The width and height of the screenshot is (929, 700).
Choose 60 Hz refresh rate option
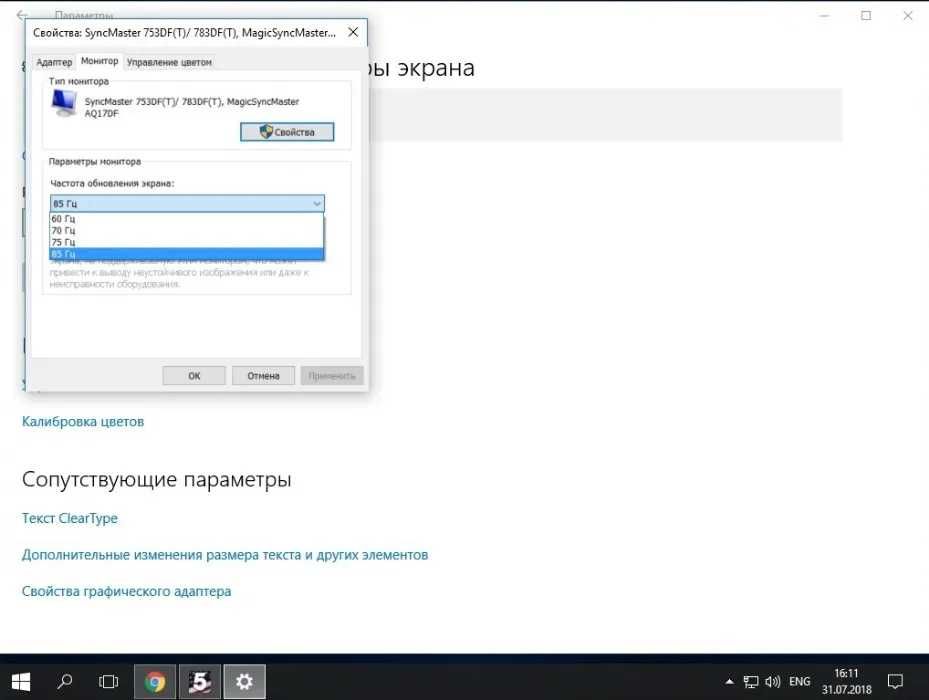(x=187, y=219)
